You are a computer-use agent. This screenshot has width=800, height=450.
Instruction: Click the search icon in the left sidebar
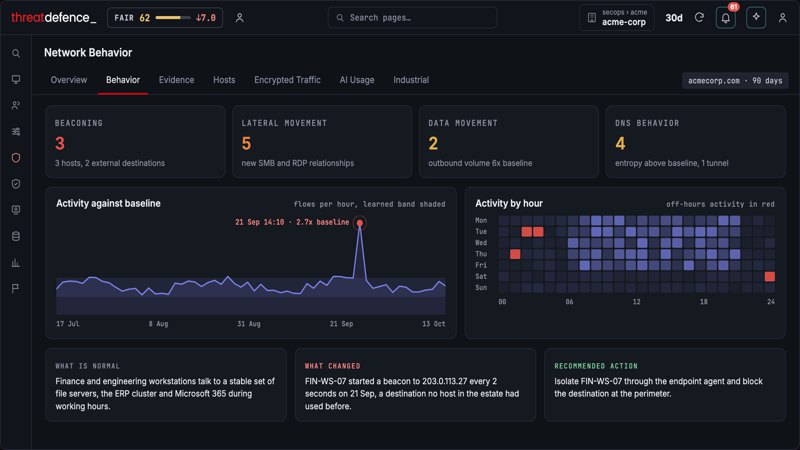[x=16, y=53]
